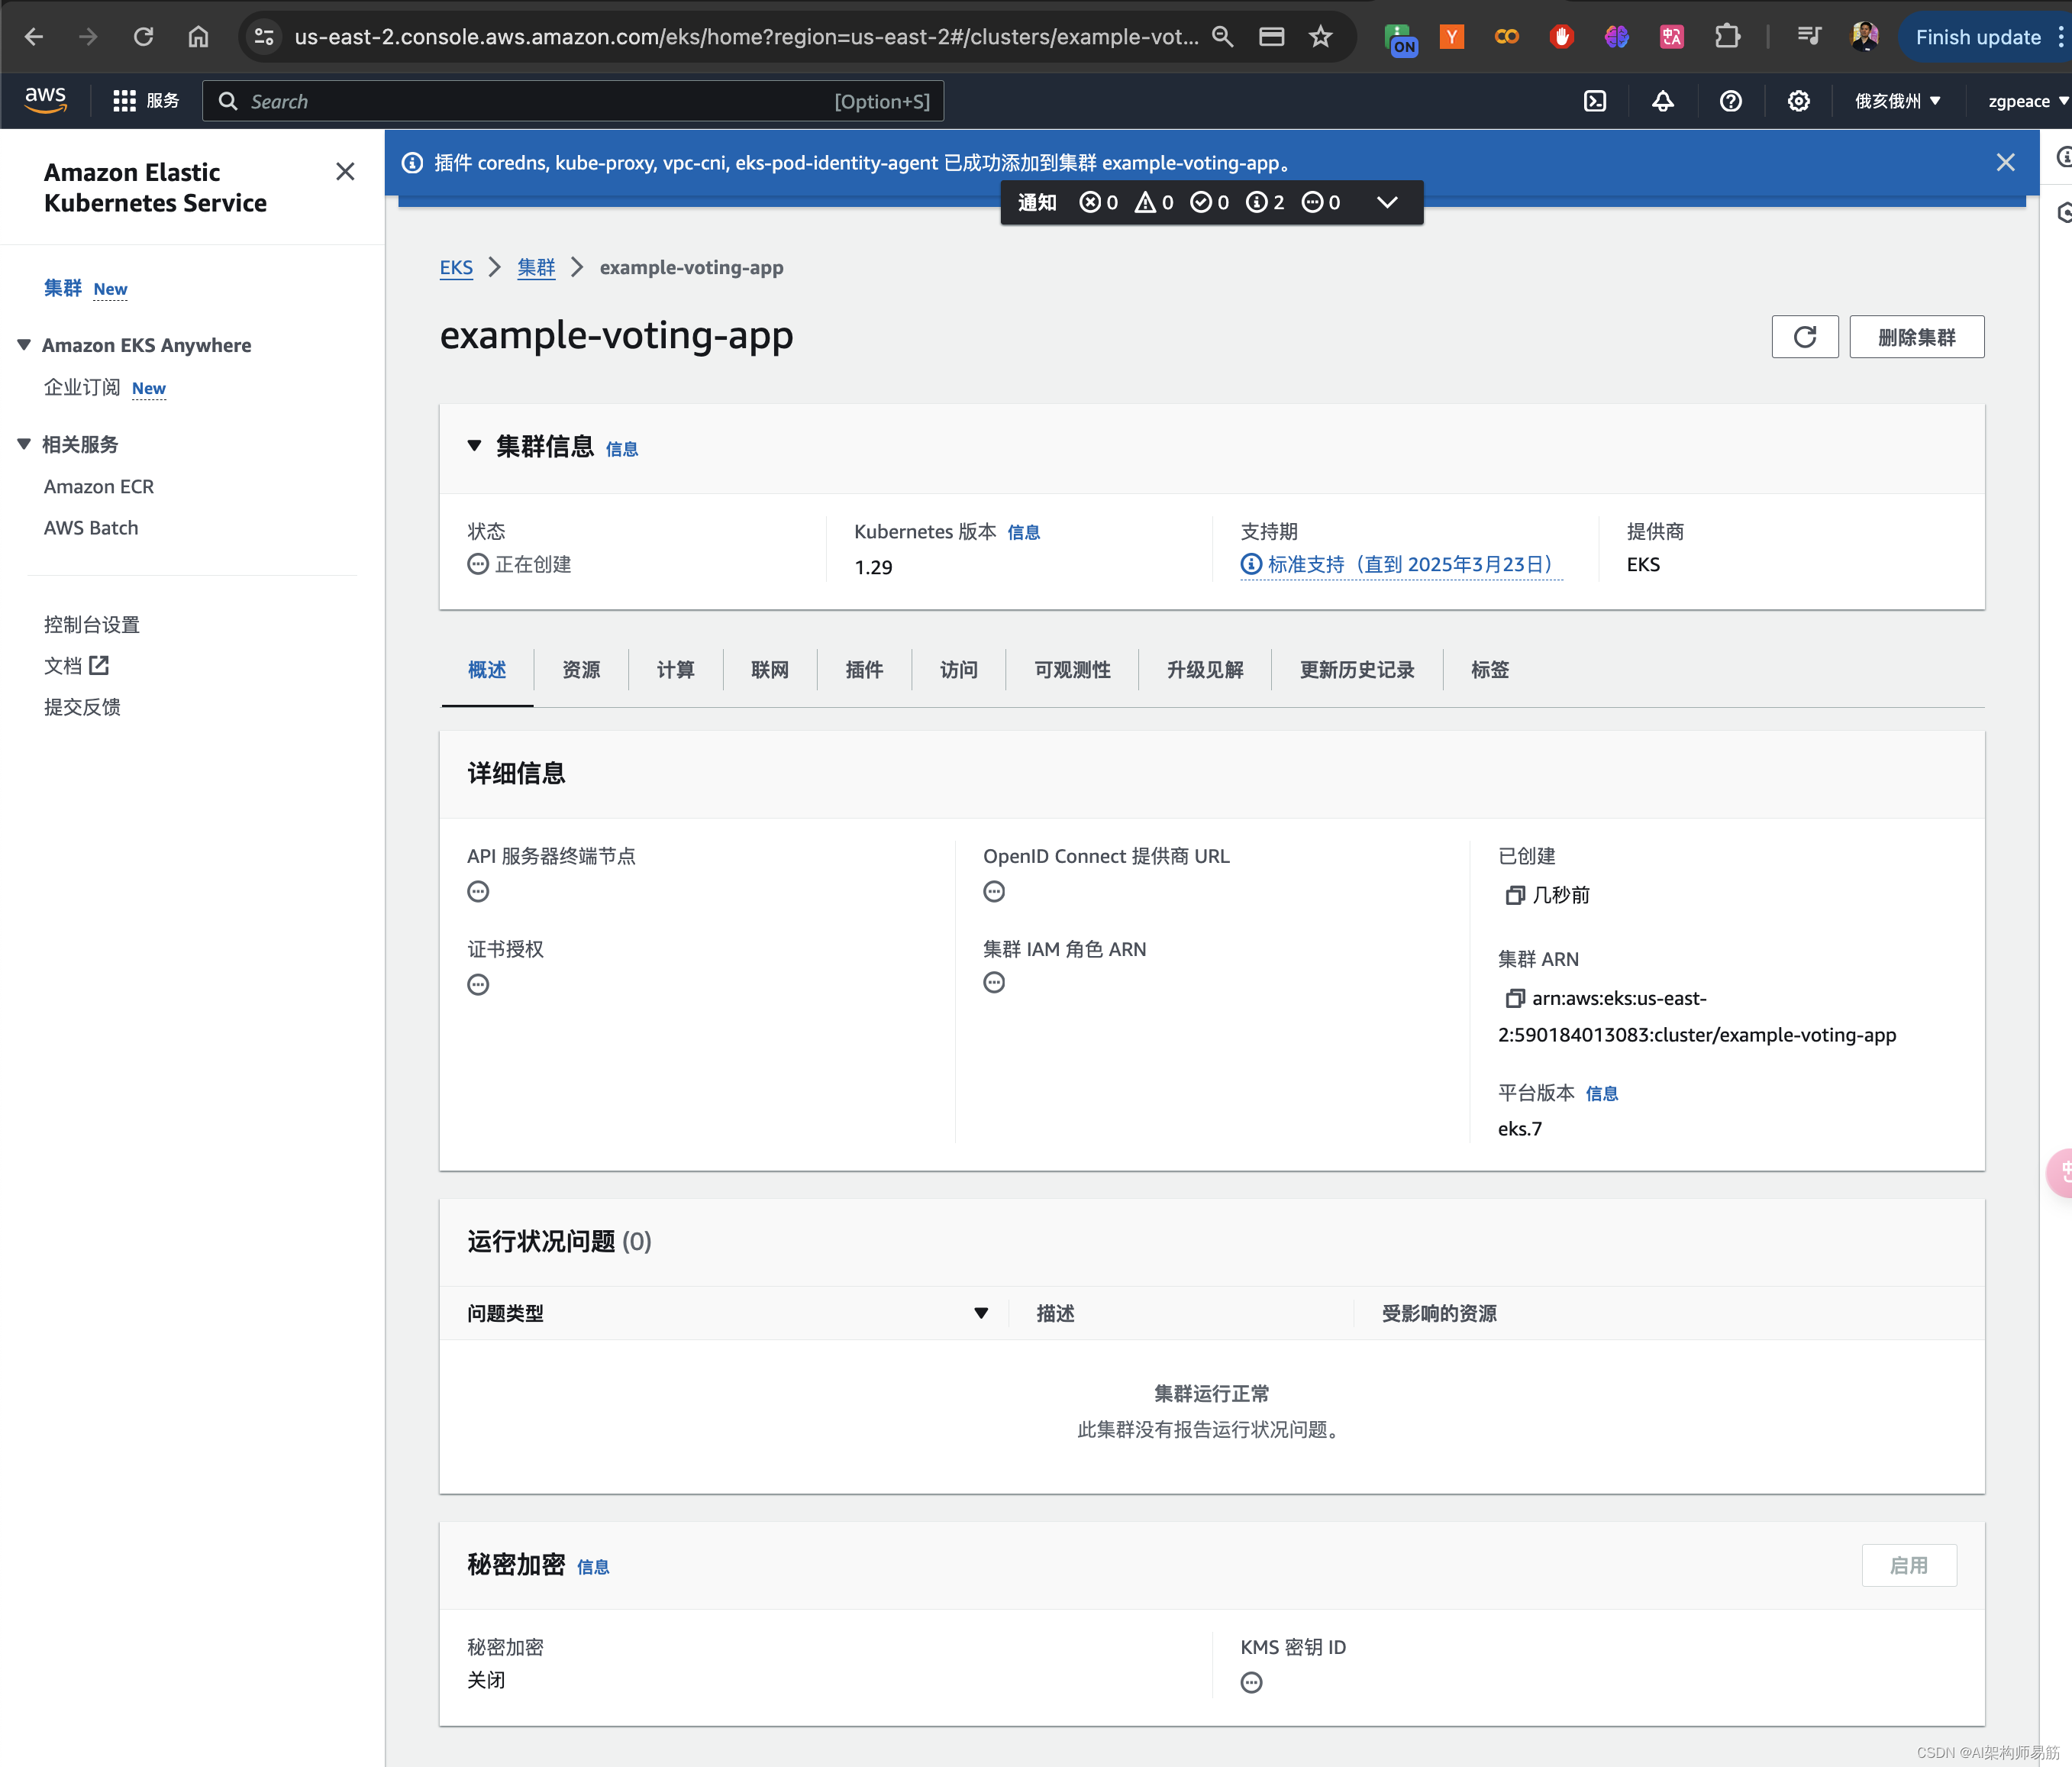
Task: Click the zoom magnifier icon in address bar
Action: click(1222, 37)
